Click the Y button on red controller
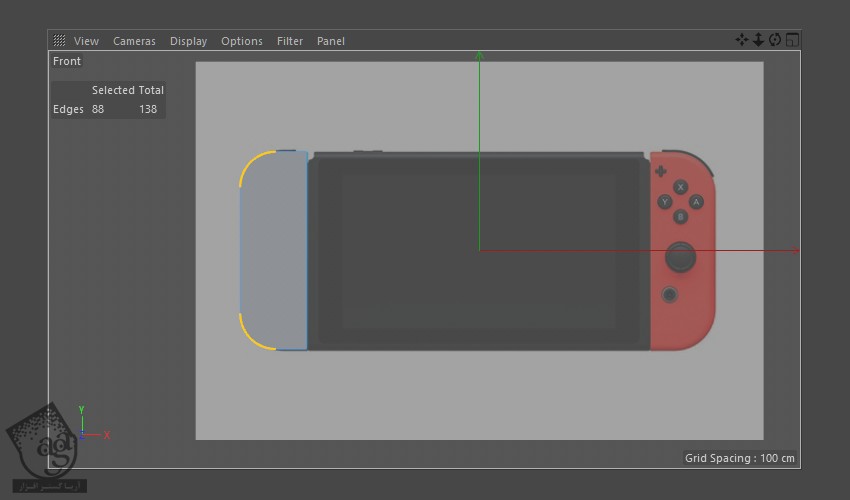The height and width of the screenshot is (500, 850). (x=665, y=202)
